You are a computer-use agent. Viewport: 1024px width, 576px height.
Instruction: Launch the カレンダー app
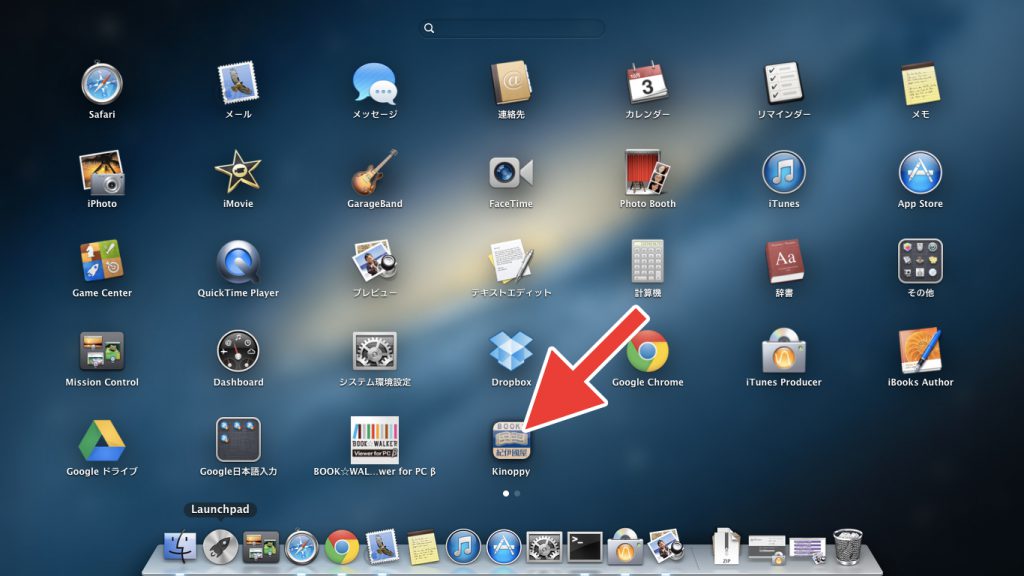pyautogui.click(x=647, y=83)
